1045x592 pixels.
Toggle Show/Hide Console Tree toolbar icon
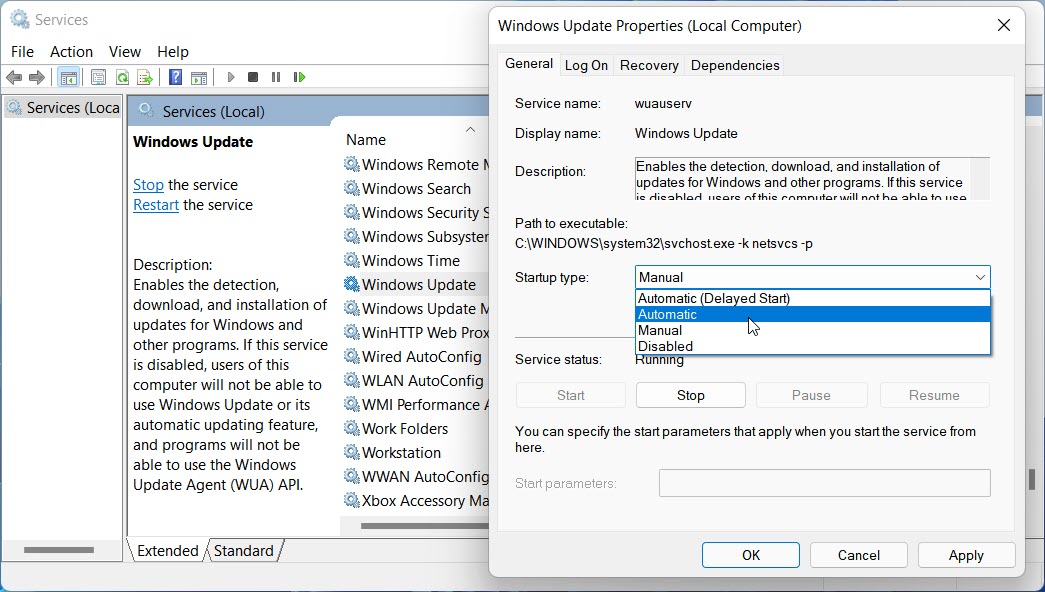(68, 77)
